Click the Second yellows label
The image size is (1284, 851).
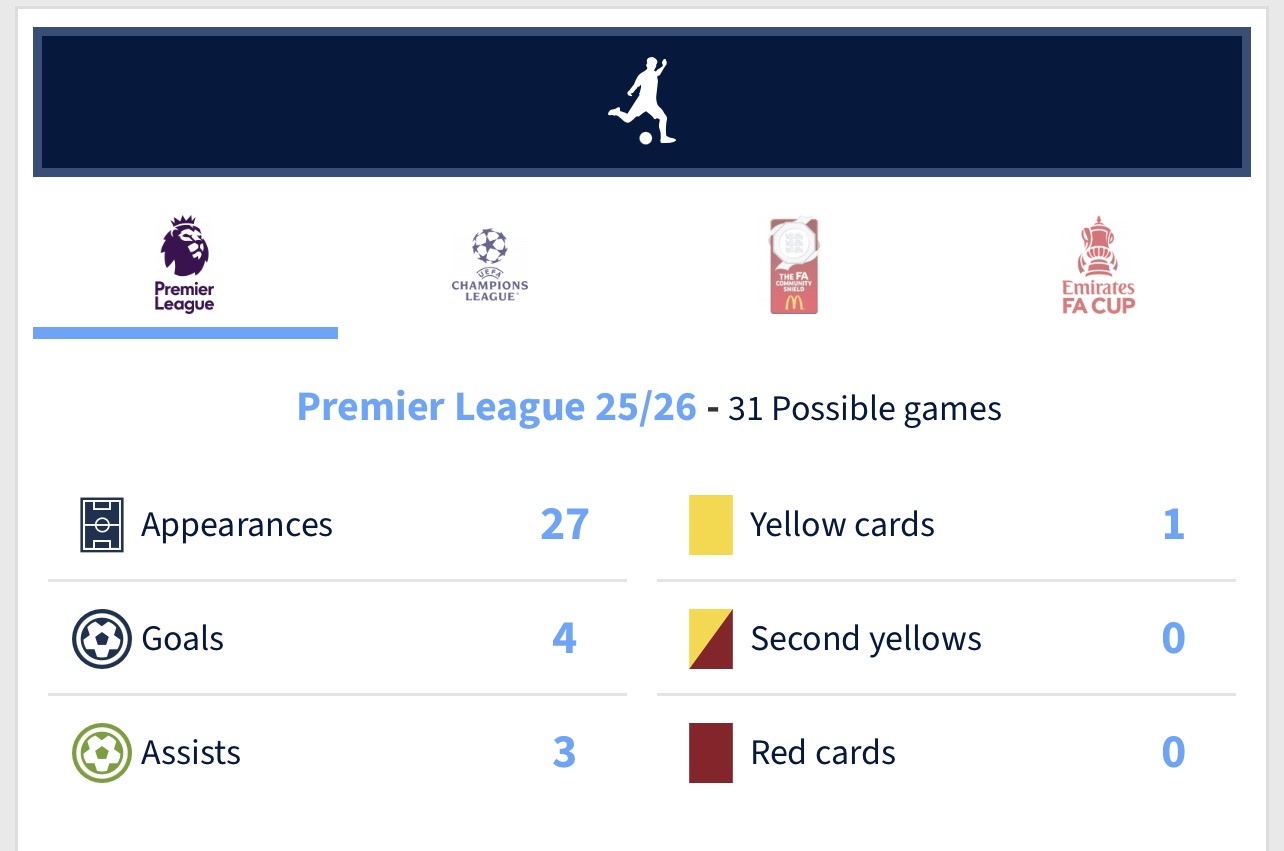point(866,639)
